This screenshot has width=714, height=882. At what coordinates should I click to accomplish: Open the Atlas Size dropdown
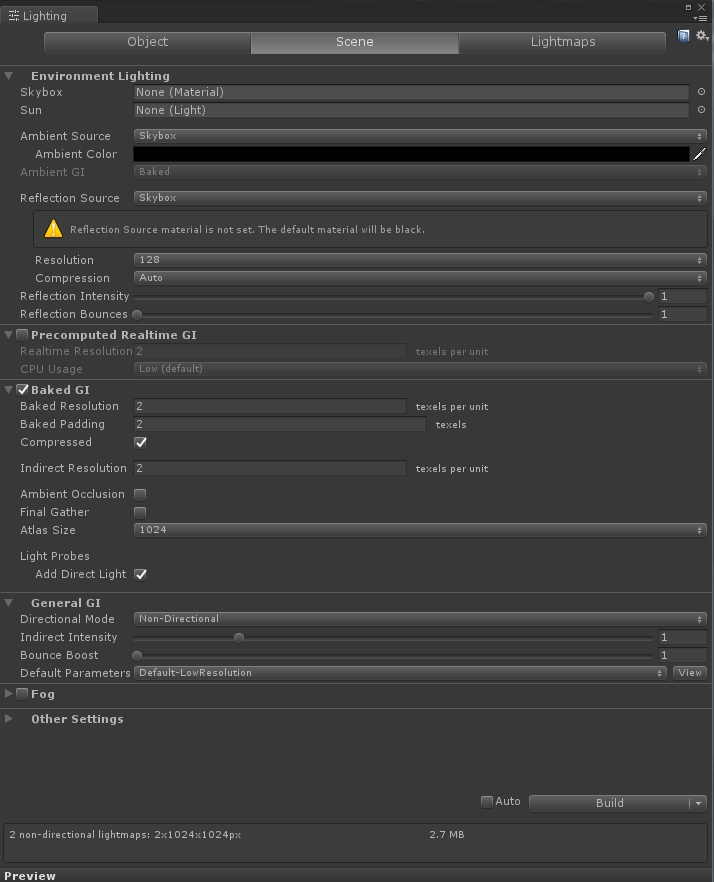[x=420, y=530]
